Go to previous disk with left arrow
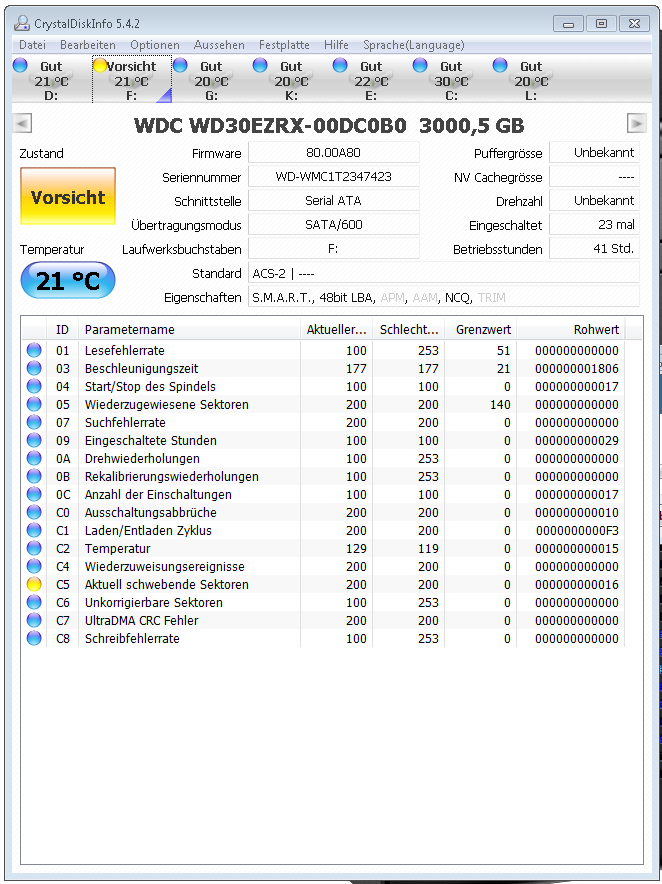 pos(22,123)
